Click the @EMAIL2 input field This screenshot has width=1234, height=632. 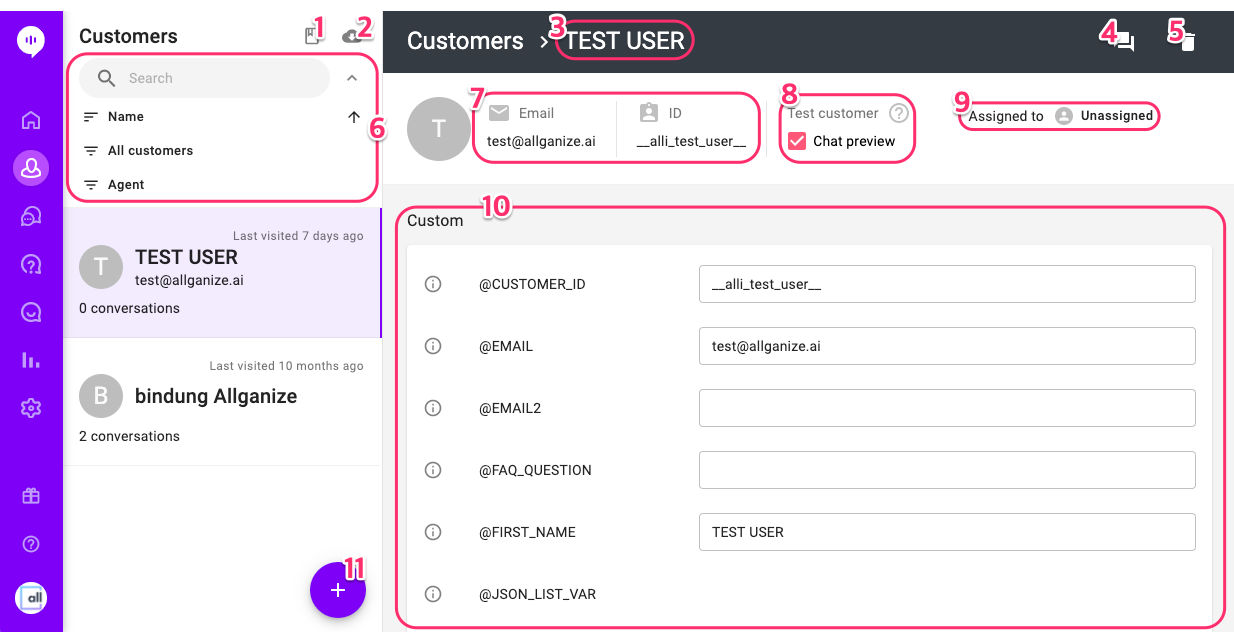(x=947, y=408)
